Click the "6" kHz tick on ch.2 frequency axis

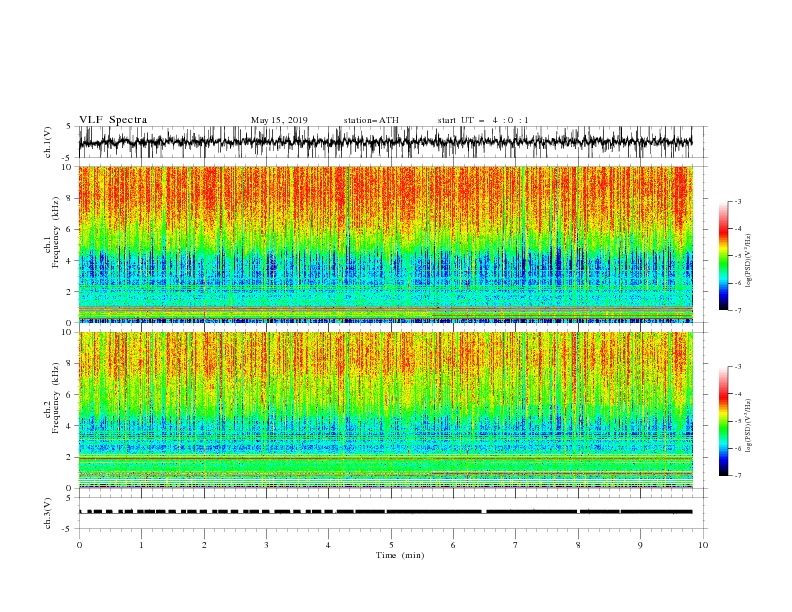click(69, 395)
